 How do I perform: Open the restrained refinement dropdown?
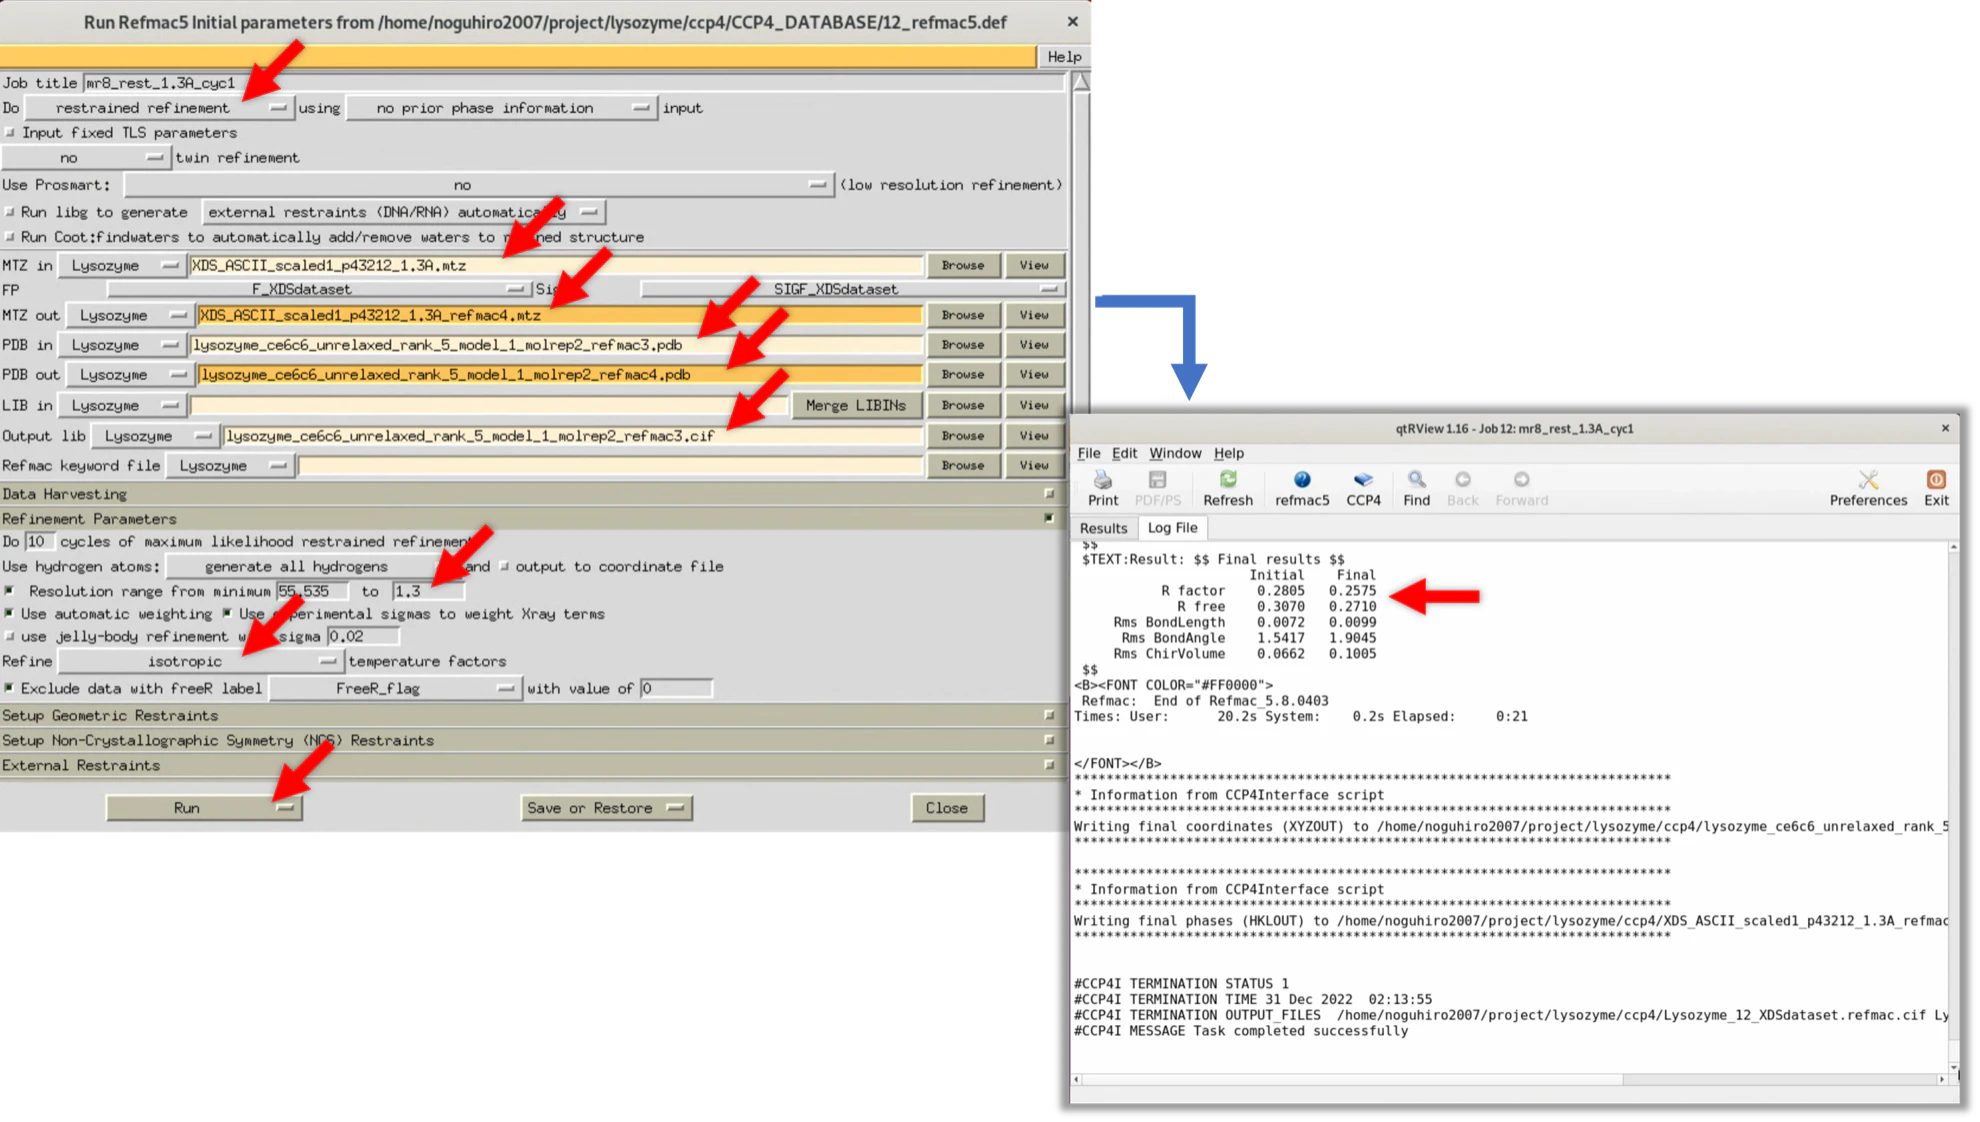tap(159, 108)
